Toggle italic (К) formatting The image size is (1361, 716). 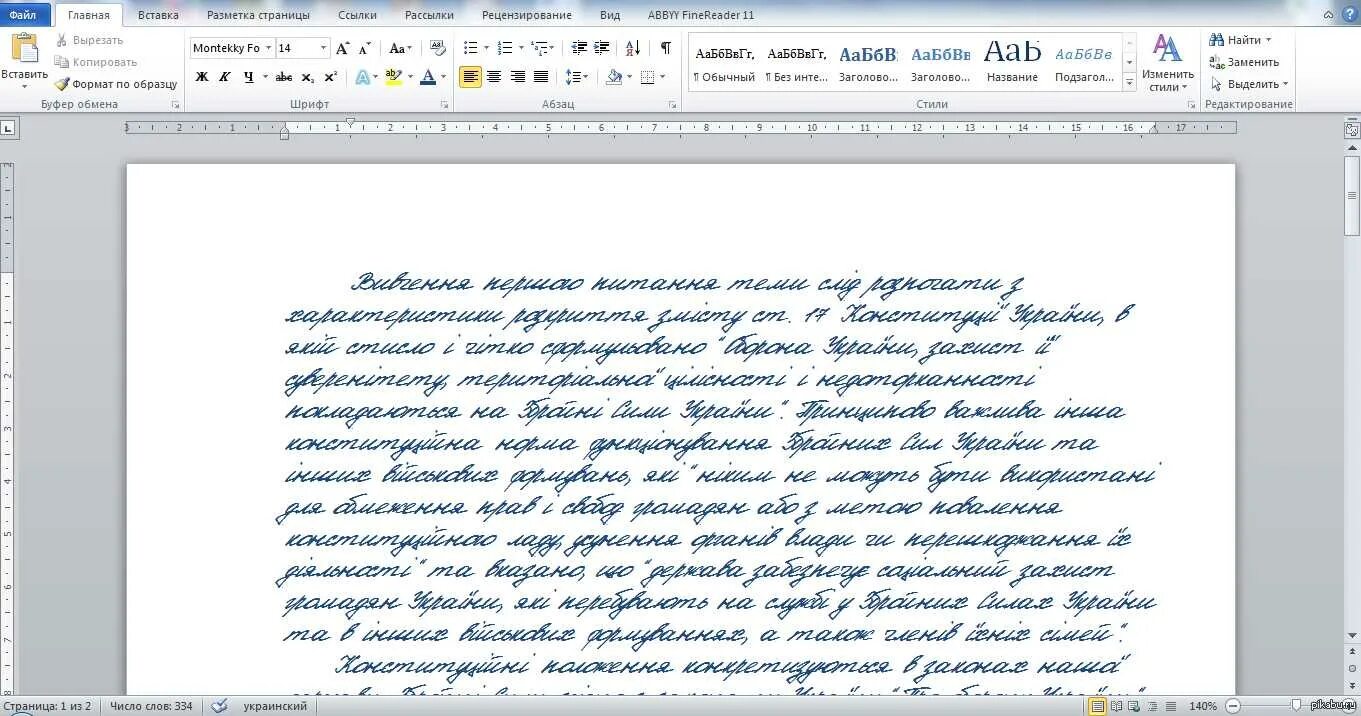tap(224, 77)
